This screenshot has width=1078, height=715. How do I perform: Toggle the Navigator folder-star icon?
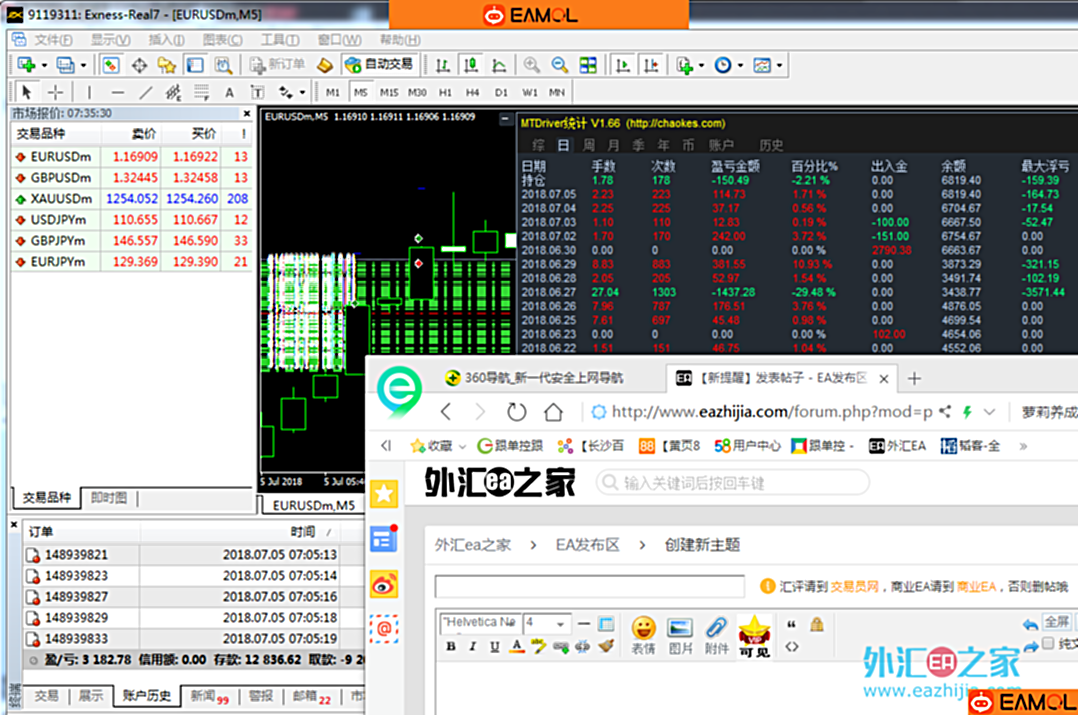click(x=167, y=65)
